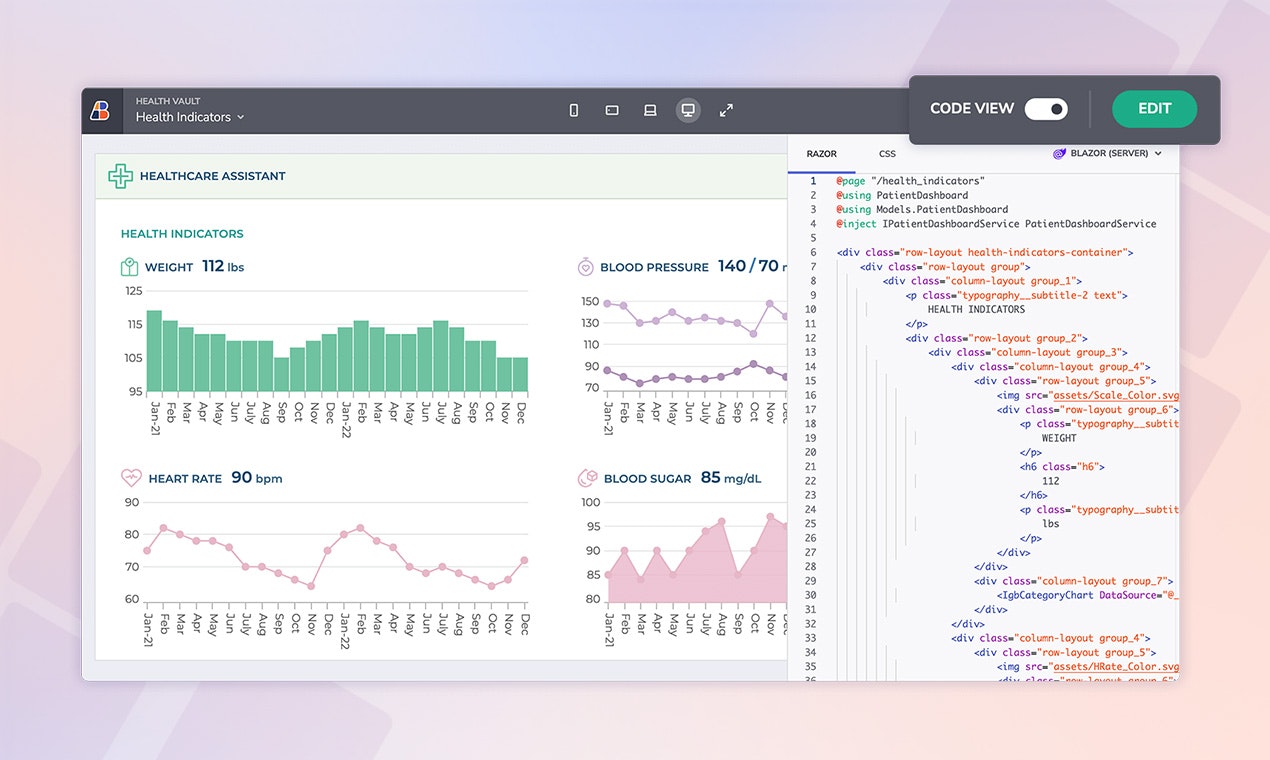Switch to the RAZOR tab

822,154
